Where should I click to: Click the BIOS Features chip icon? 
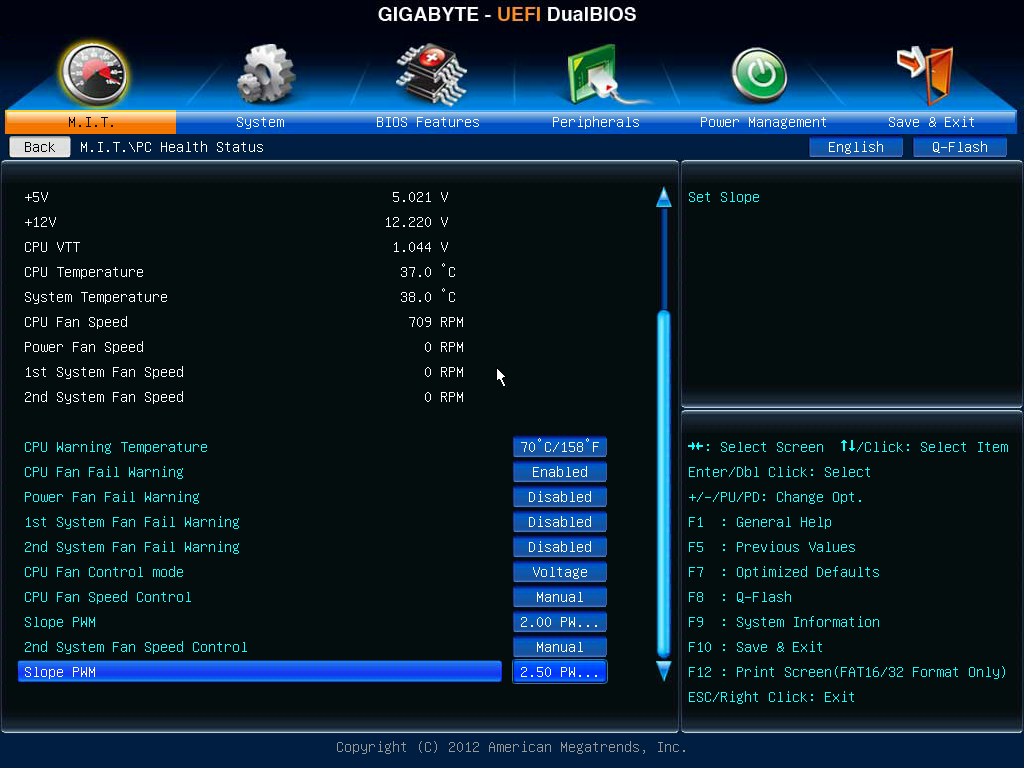coord(431,74)
